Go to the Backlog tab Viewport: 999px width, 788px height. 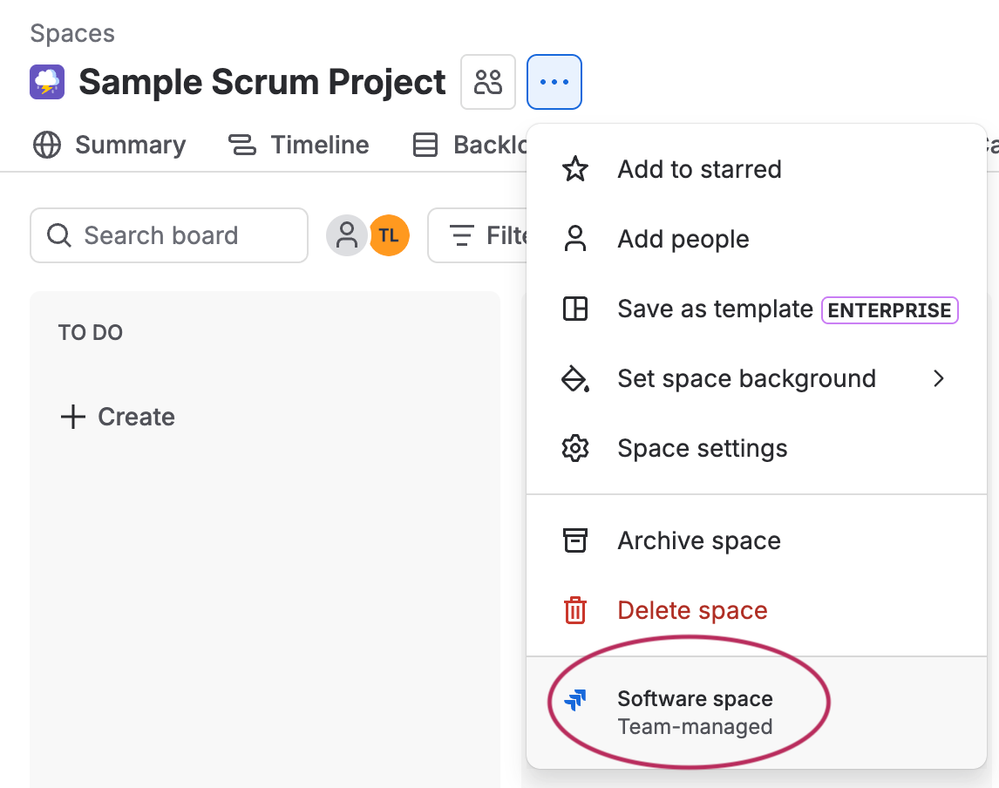pyautogui.click(x=472, y=145)
